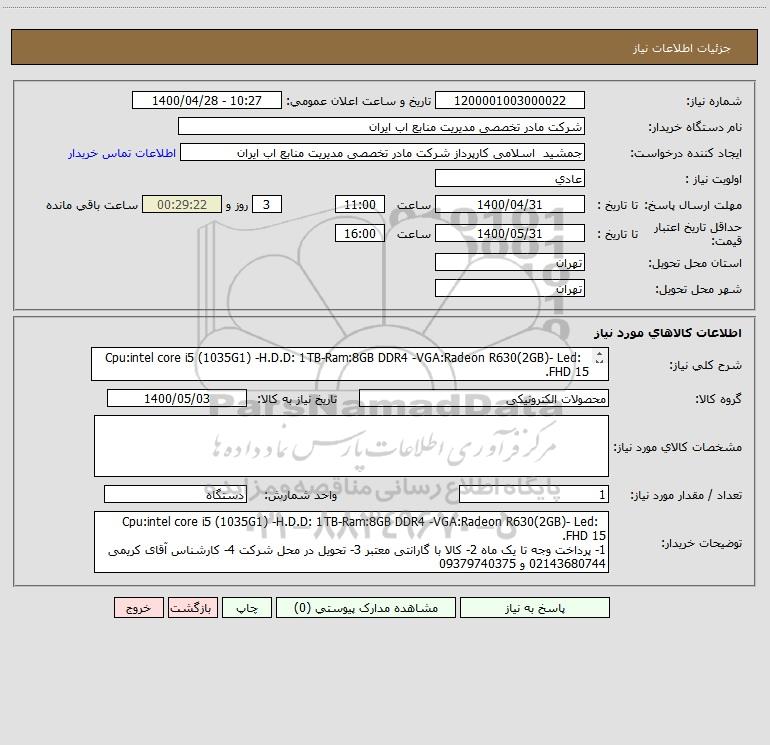
Task: Click the price validity time 16:00
Action: point(359,233)
